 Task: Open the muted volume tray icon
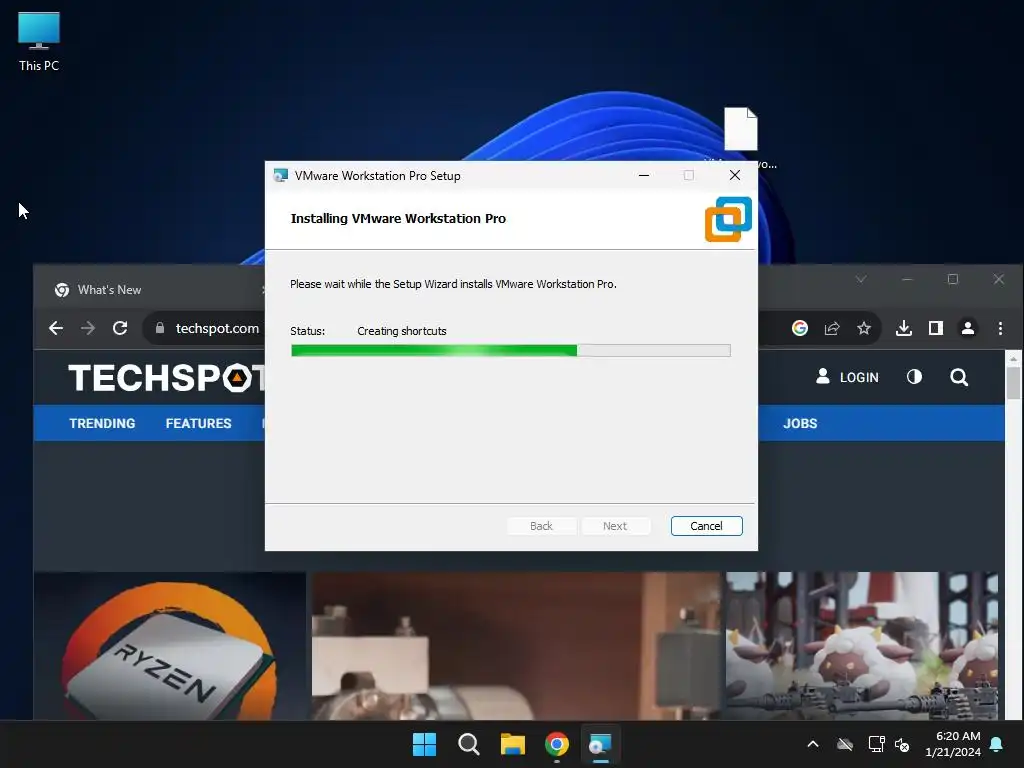[902, 744]
